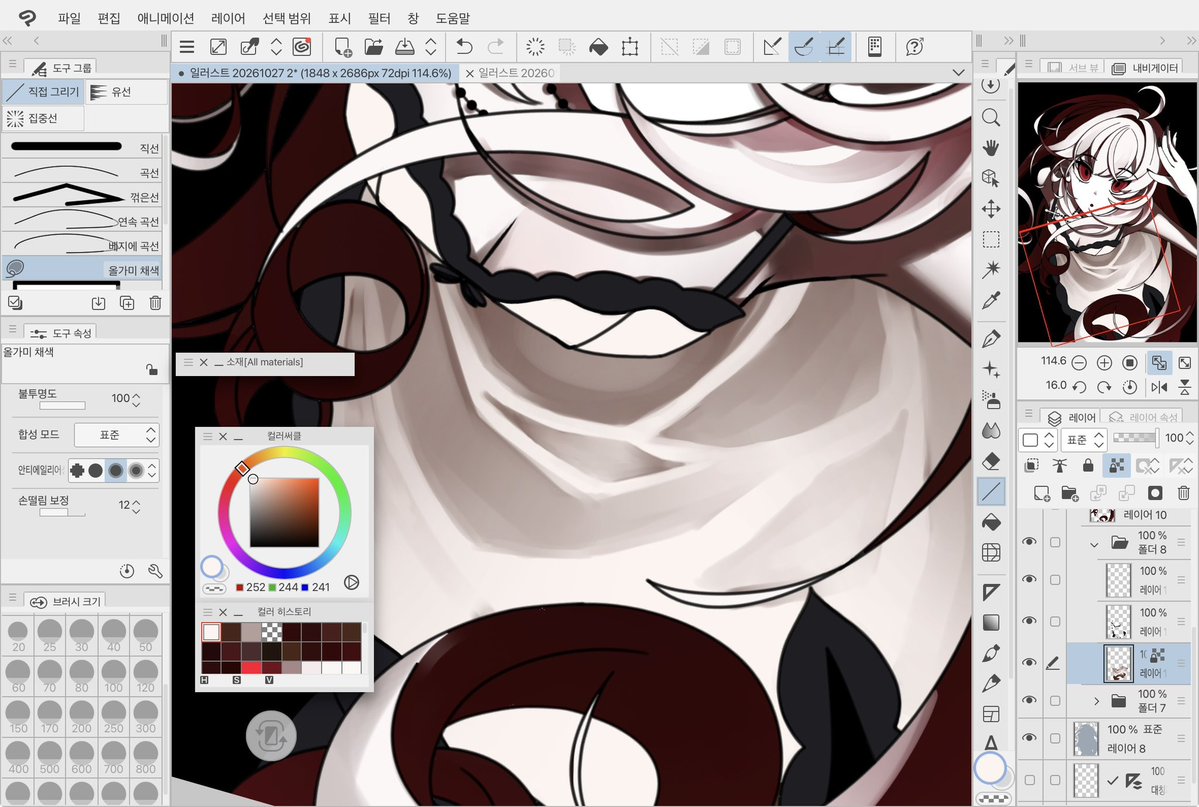This screenshot has height=807, width=1199.
Task: Switch to the 유선 sub tool group
Action: [126, 92]
